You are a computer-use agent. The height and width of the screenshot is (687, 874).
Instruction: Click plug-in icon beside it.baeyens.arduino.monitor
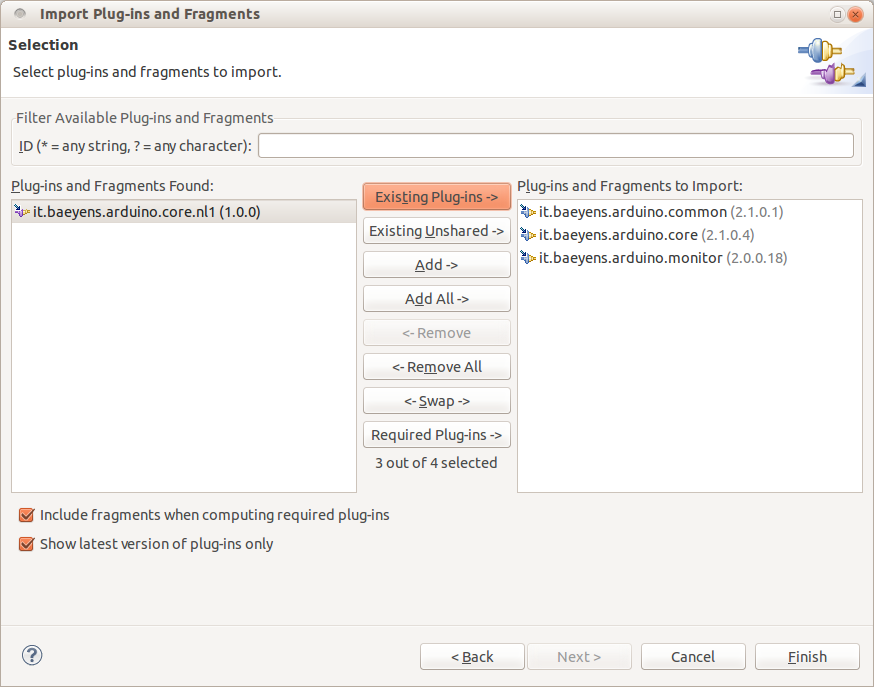point(527,257)
